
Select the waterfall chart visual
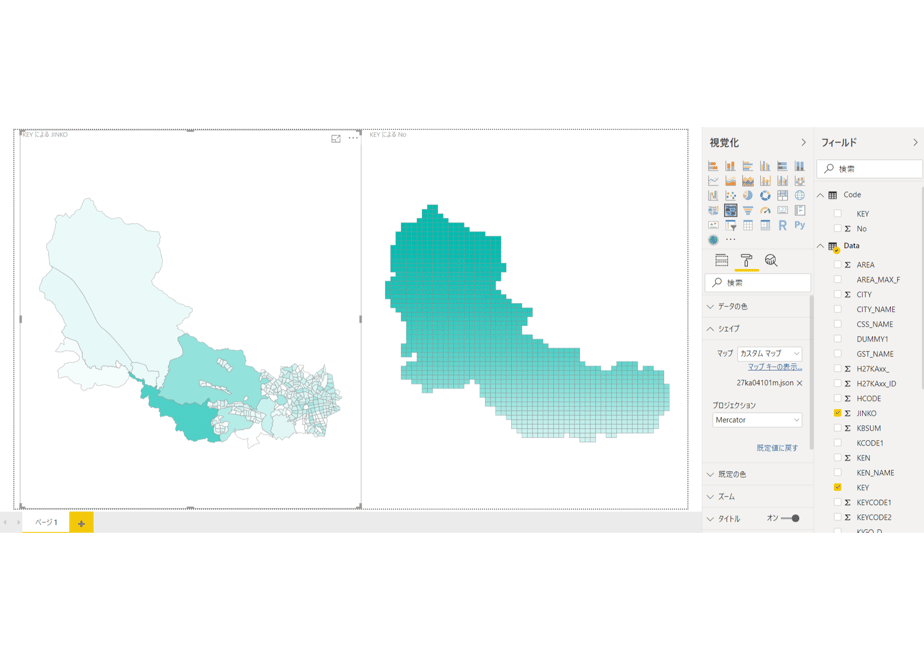coord(713,195)
